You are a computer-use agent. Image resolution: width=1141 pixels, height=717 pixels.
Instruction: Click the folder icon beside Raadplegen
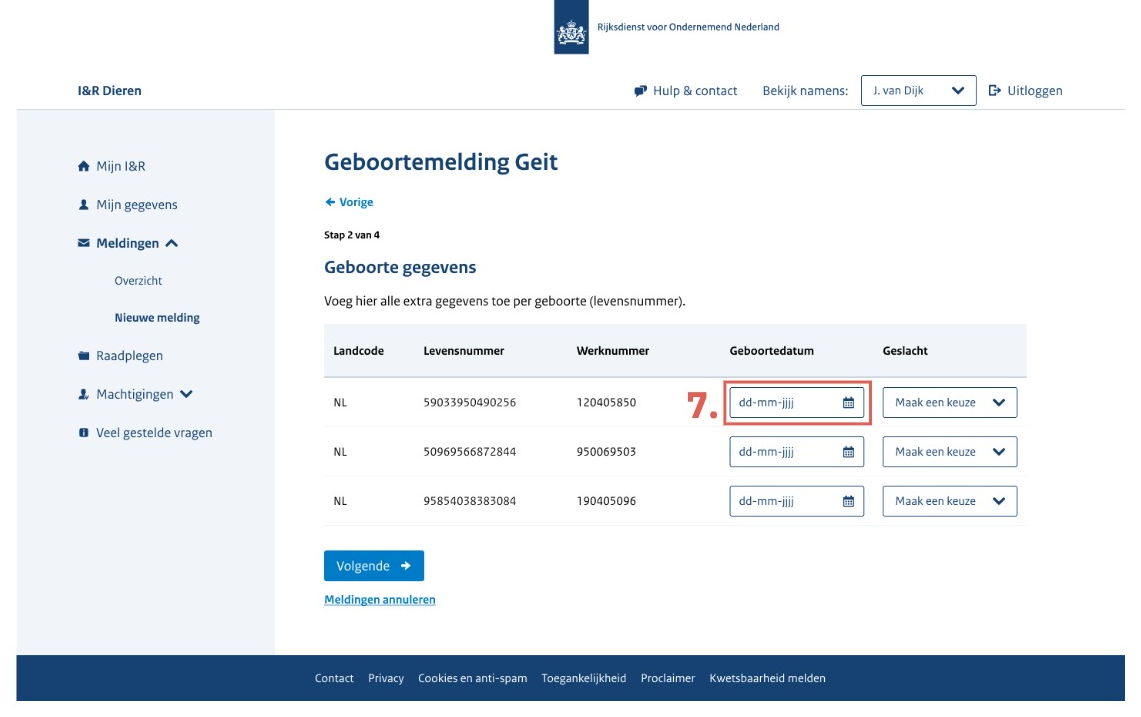click(84, 355)
